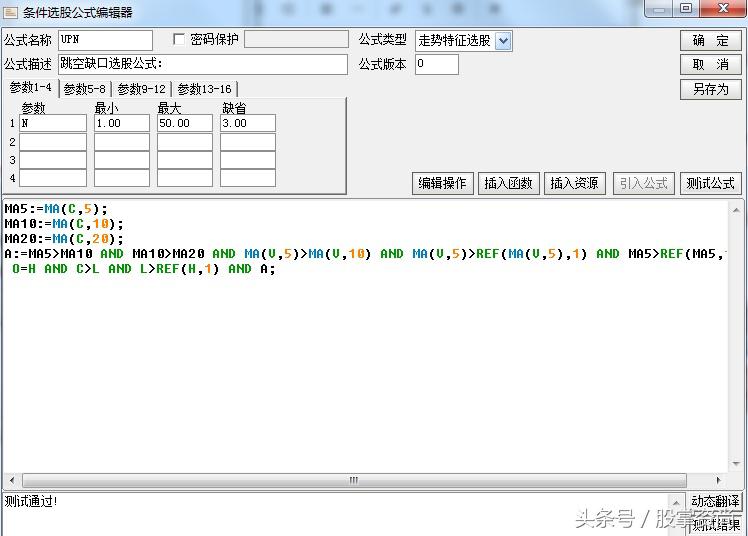Viewport: 748px width, 536px height.
Task: Click the horizontal scrollbar thumb in code editor
Action: tap(353, 480)
